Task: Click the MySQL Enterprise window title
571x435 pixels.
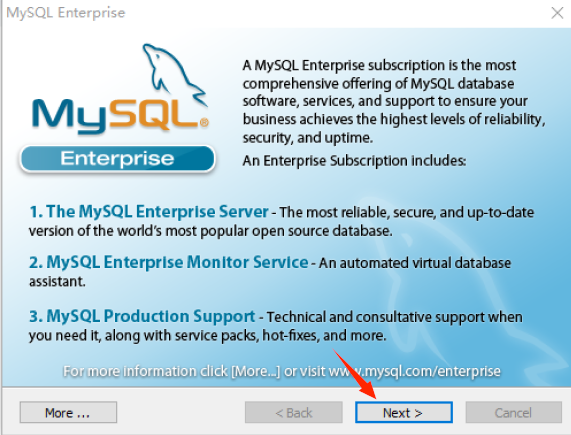Action: 66,13
